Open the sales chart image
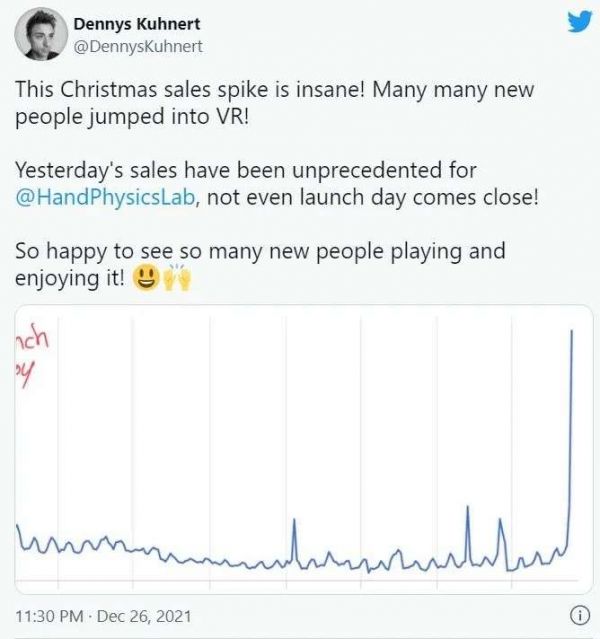The height and width of the screenshot is (639, 600). coord(300,450)
